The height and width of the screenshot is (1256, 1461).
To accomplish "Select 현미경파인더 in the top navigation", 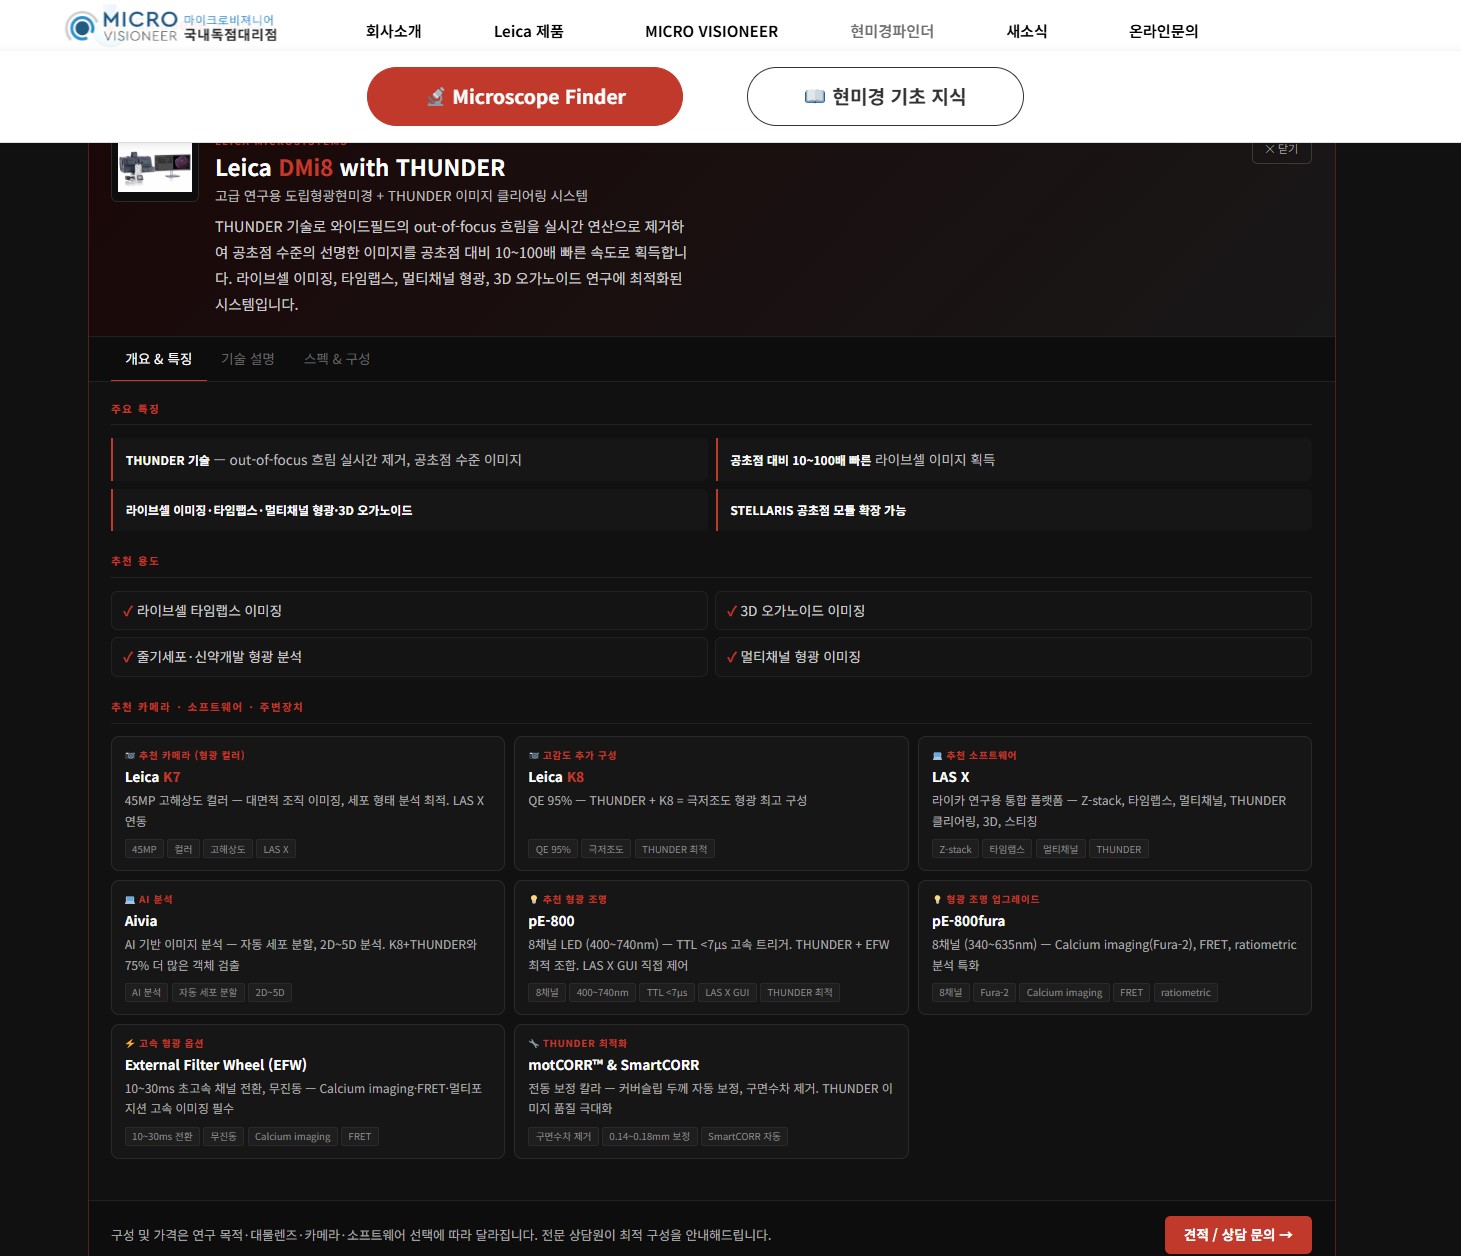I will tap(892, 31).
